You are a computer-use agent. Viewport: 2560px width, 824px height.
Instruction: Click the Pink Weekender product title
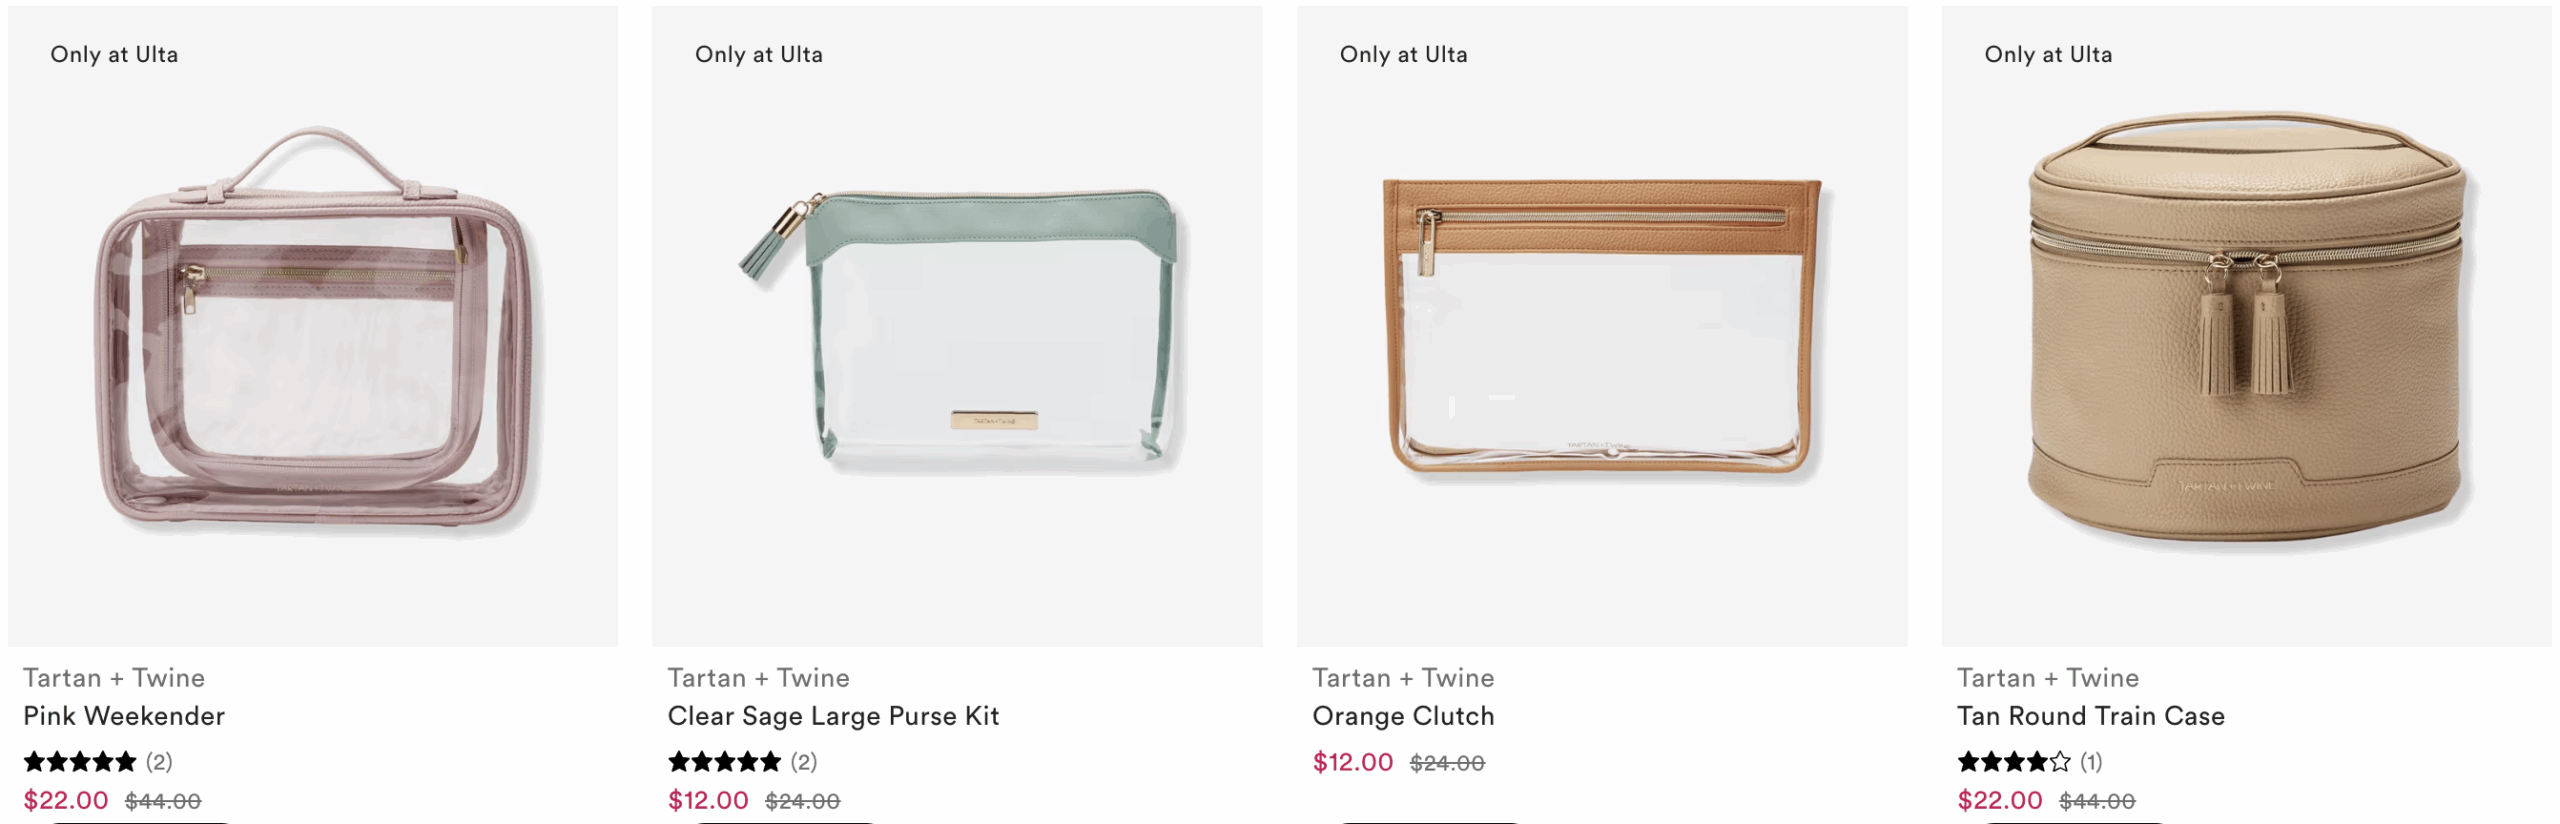tap(124, 716)
